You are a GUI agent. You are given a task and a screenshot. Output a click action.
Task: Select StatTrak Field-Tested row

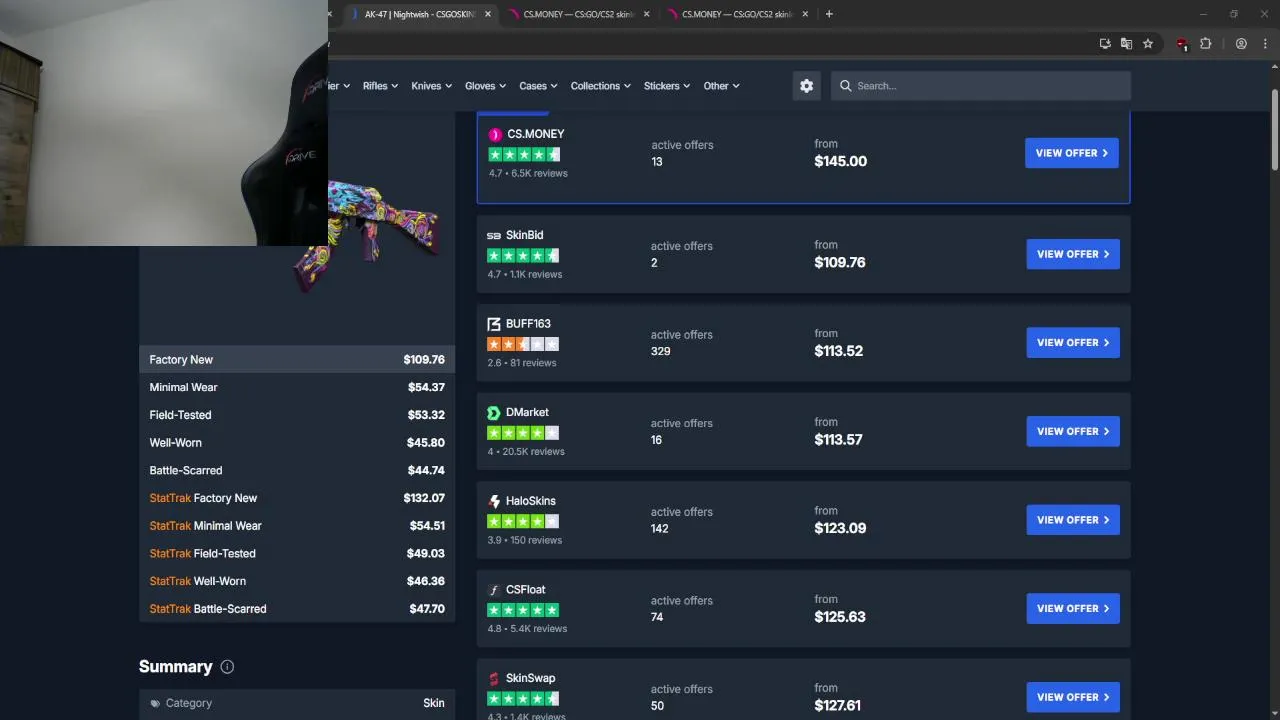pos(297,553)
